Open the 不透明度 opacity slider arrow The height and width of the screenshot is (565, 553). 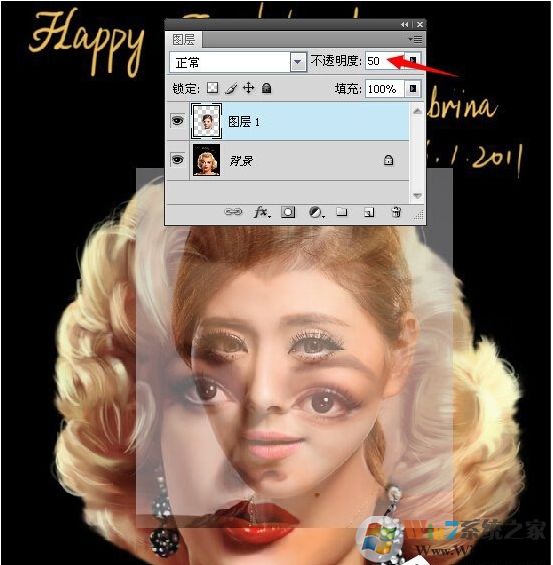pyautogui.click(x=412, y=60)
